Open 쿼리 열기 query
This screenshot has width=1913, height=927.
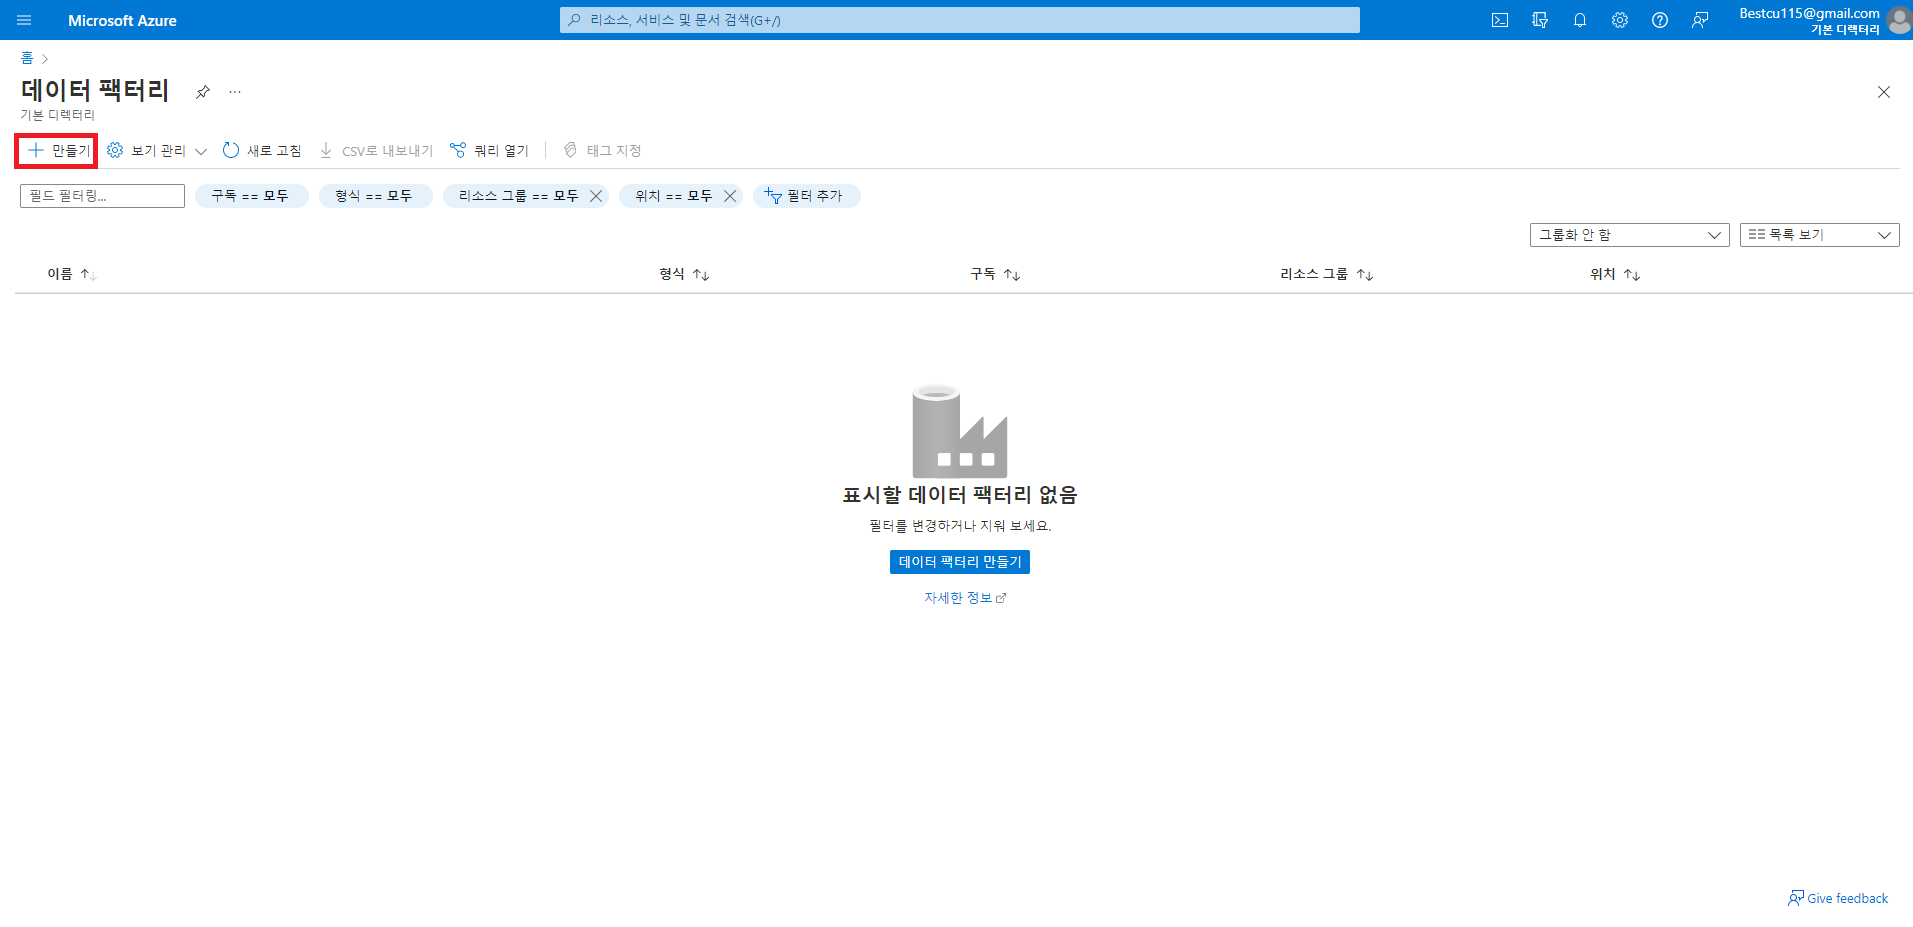click(x=490, y=151)
